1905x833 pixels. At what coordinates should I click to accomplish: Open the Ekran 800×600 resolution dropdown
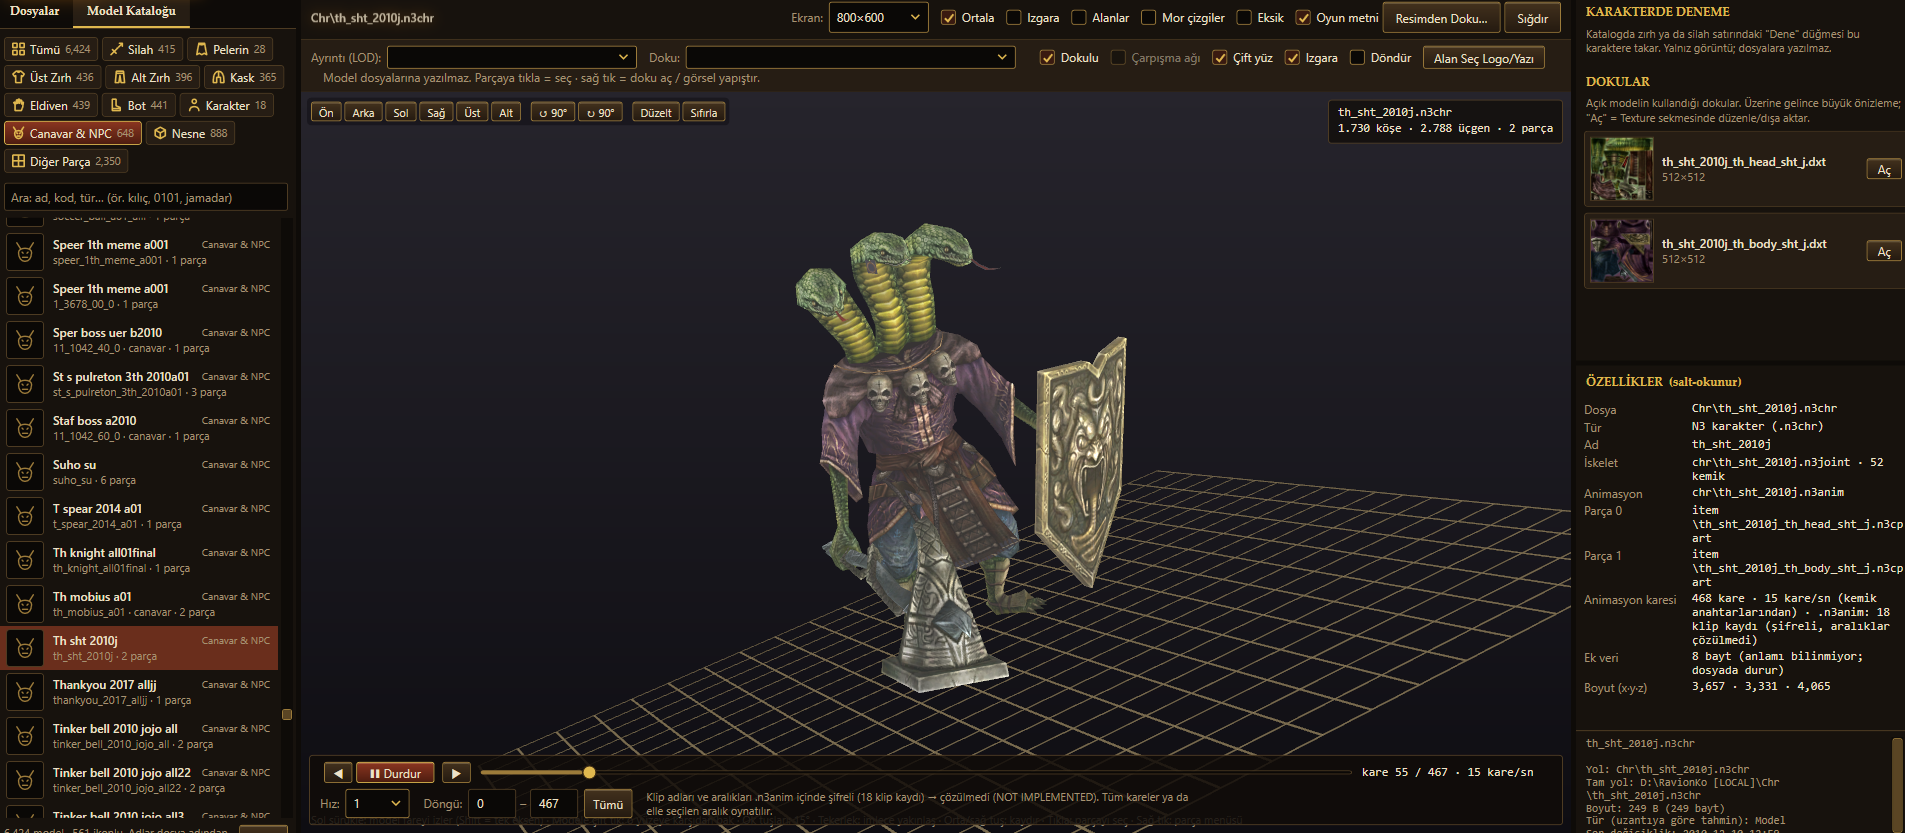[x=878, y=18]
